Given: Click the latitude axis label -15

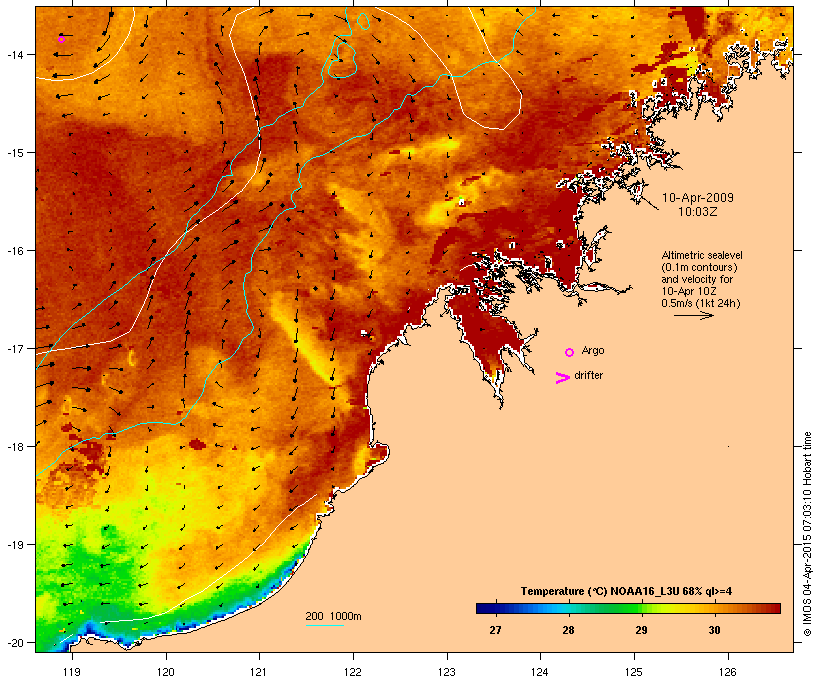Looking at the screenshot, I should (x=14, y=153).
